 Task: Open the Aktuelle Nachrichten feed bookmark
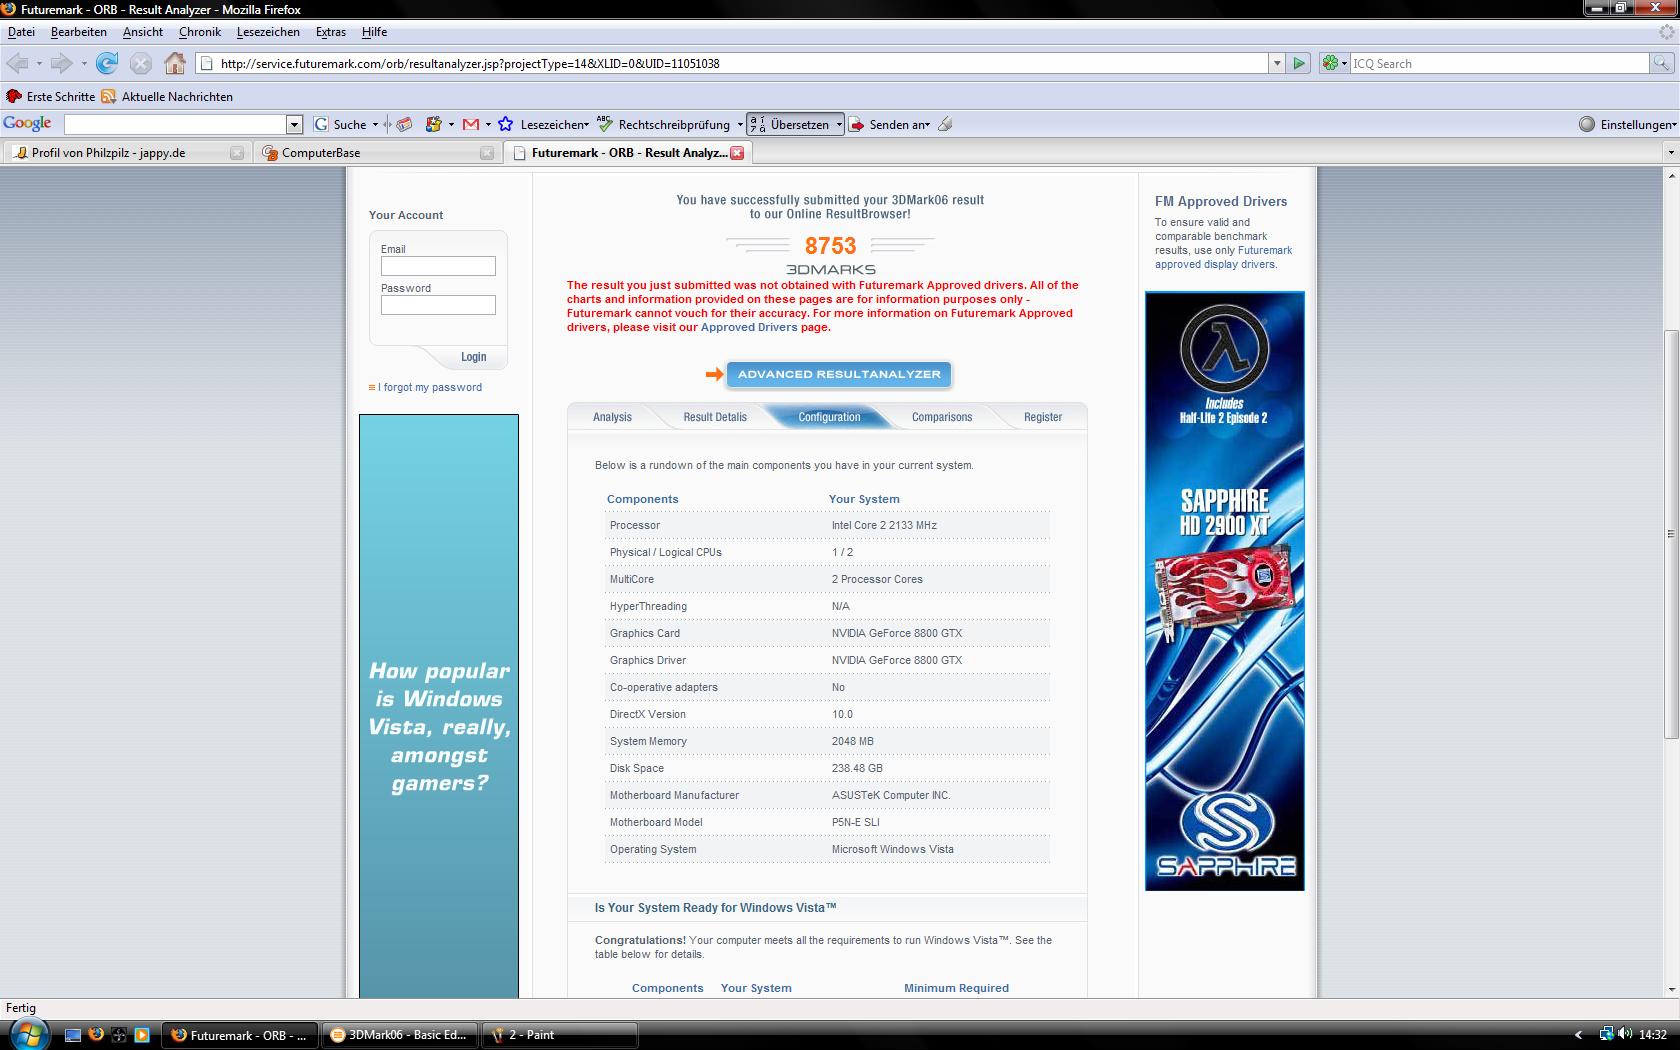coord(167,96)
